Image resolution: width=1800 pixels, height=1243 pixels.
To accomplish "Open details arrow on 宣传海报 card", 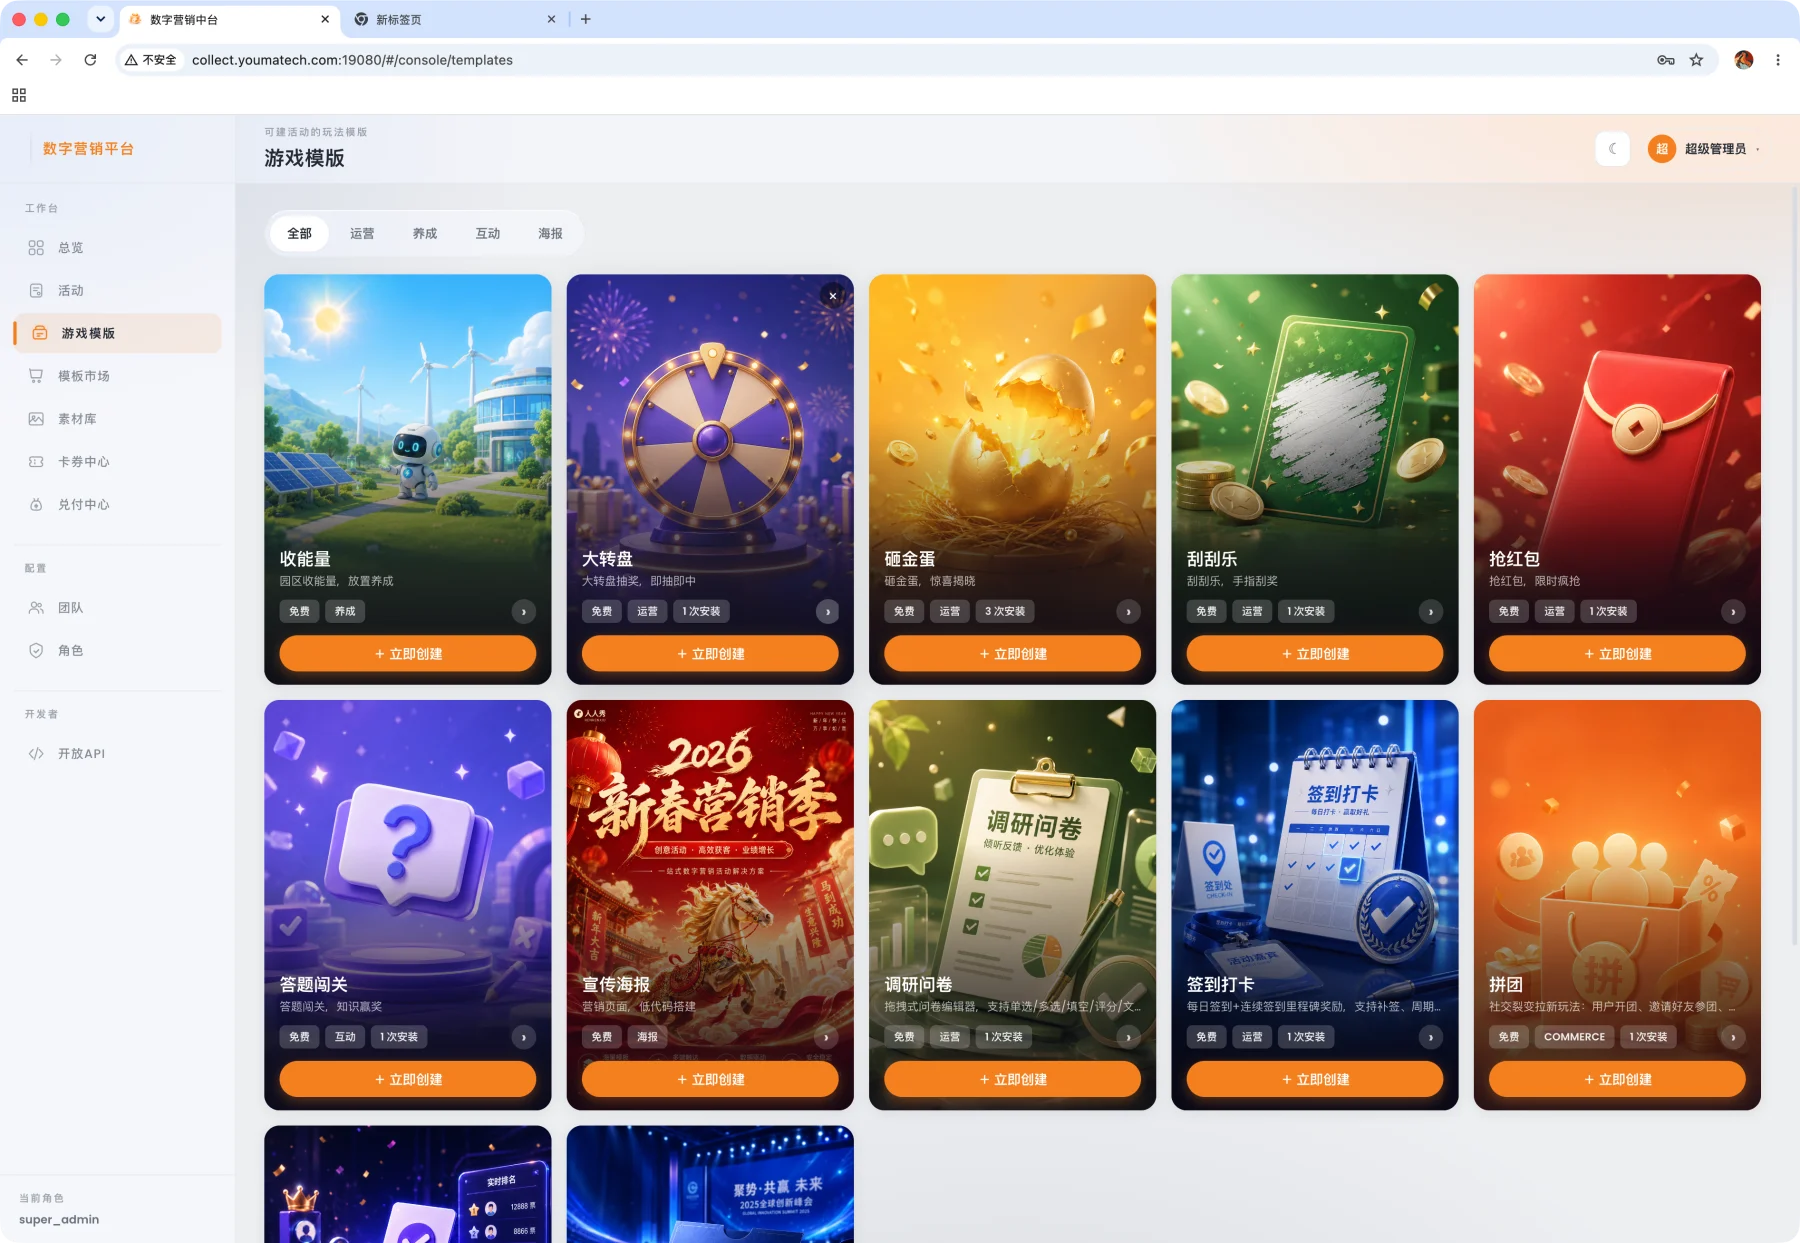I will pyautogui.click(x=827, y=1038).
